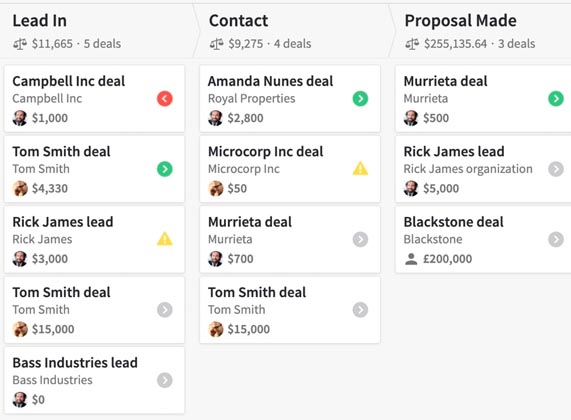Click owner avatar on Microcorp Inc deal
Screen dimensions: 571x420
click(216, 188)
